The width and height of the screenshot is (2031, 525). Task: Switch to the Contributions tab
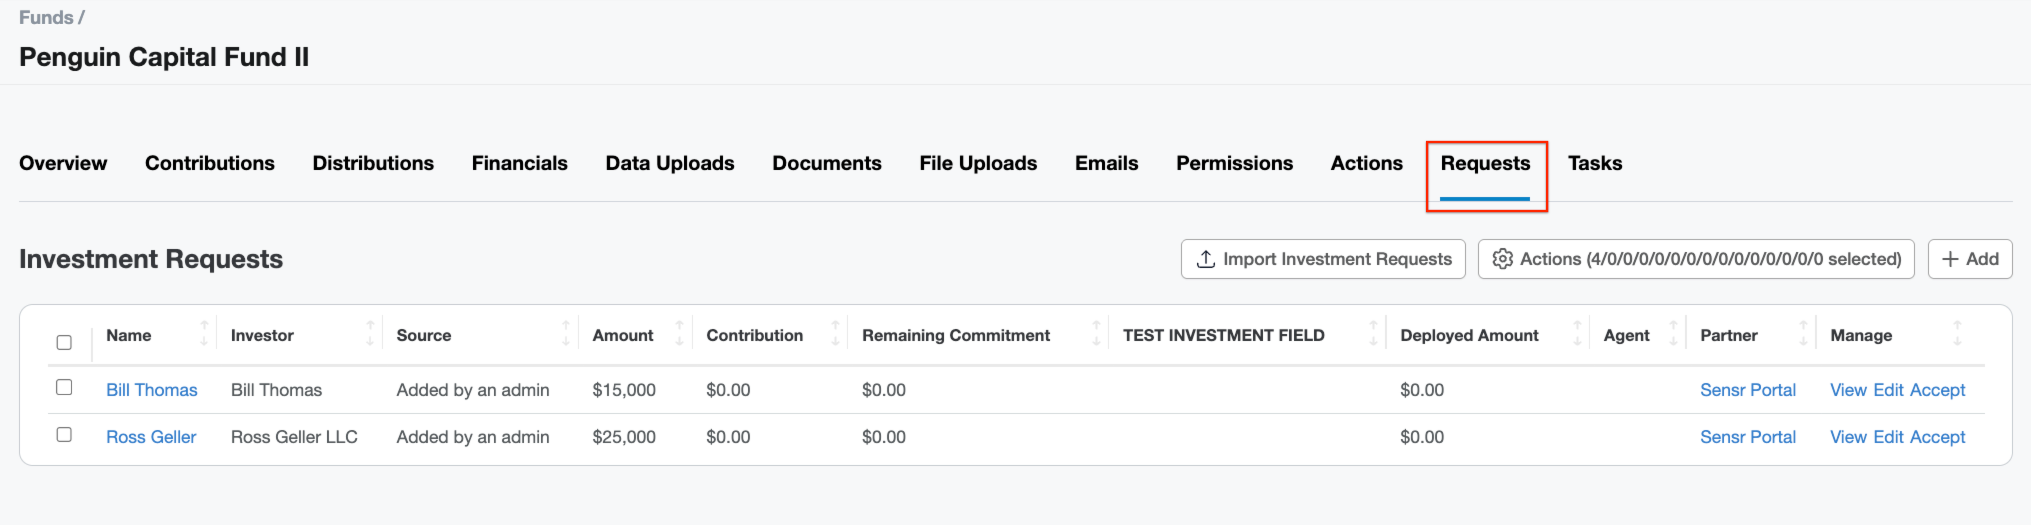coord(209,163)
